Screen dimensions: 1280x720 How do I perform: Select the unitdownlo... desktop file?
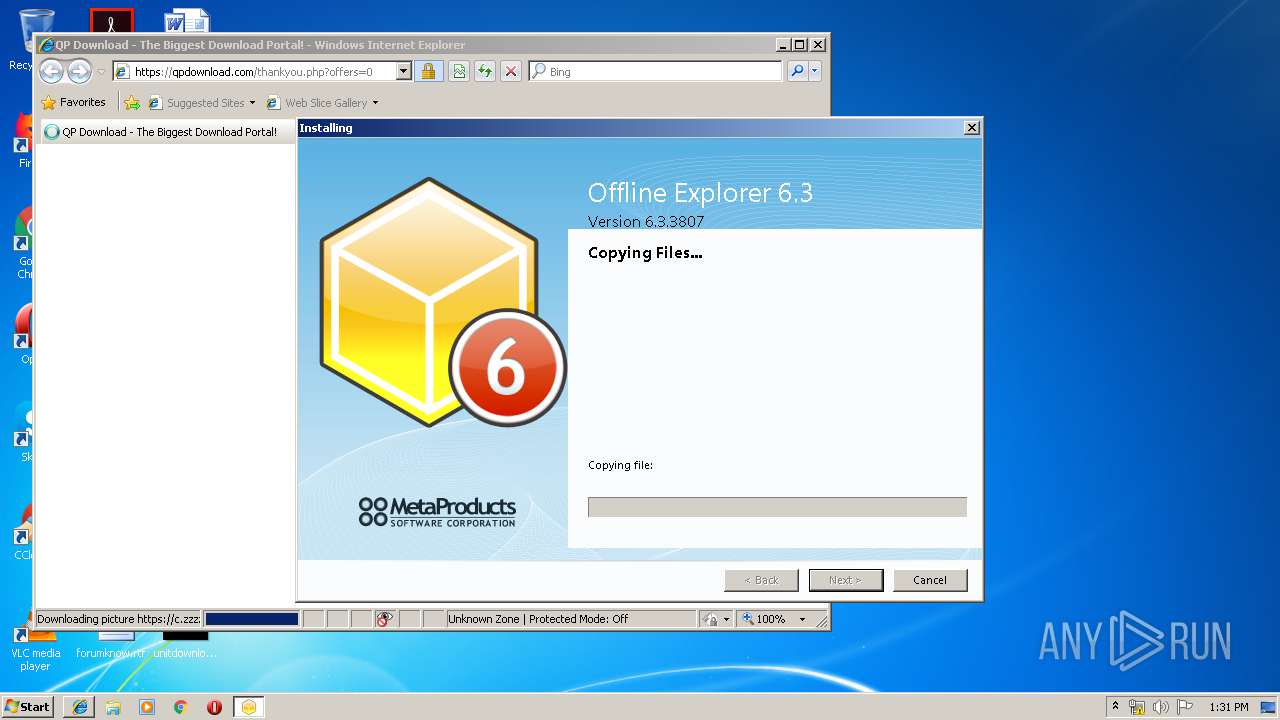185,646
